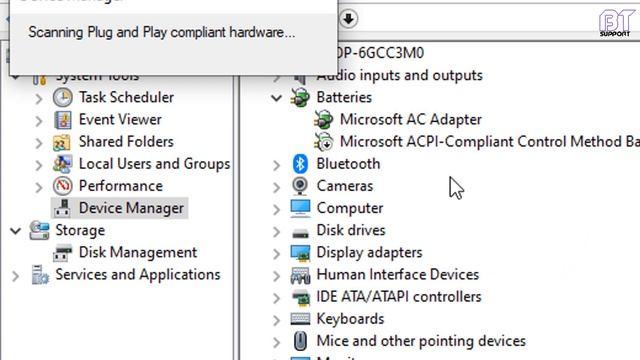Image resolution: width=640 pixels, height=360 pixels.
Task: Select the Batteries label
Action: 344,98
